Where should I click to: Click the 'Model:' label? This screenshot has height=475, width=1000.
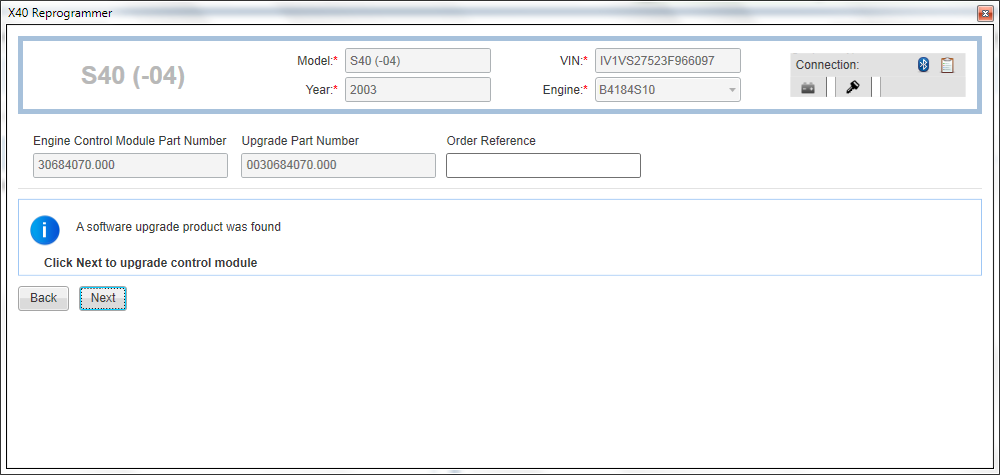(317, 61)
